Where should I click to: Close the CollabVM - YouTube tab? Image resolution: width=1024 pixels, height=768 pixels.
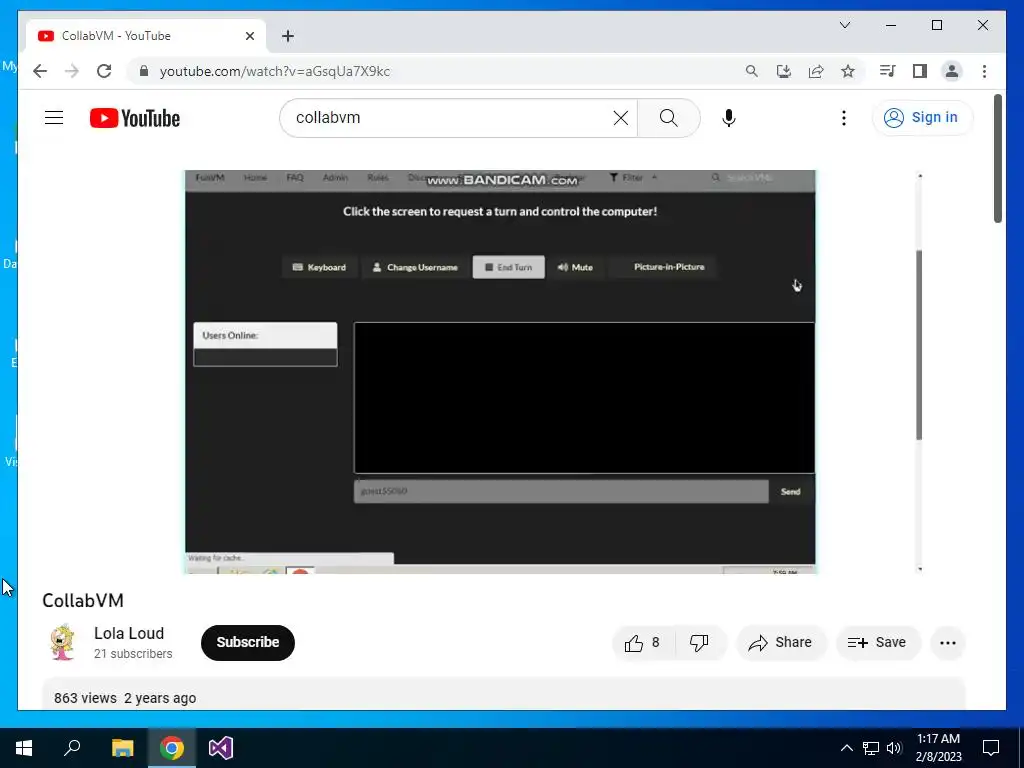[x=249, y=36]
